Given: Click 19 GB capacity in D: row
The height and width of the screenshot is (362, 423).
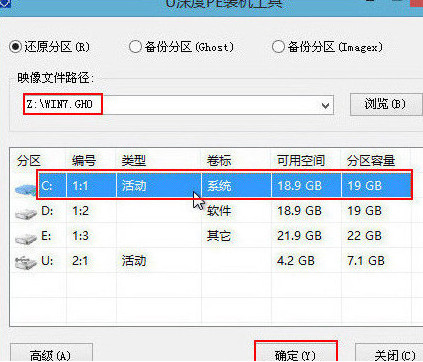Looking at the screenshot, I should [364, 211].
